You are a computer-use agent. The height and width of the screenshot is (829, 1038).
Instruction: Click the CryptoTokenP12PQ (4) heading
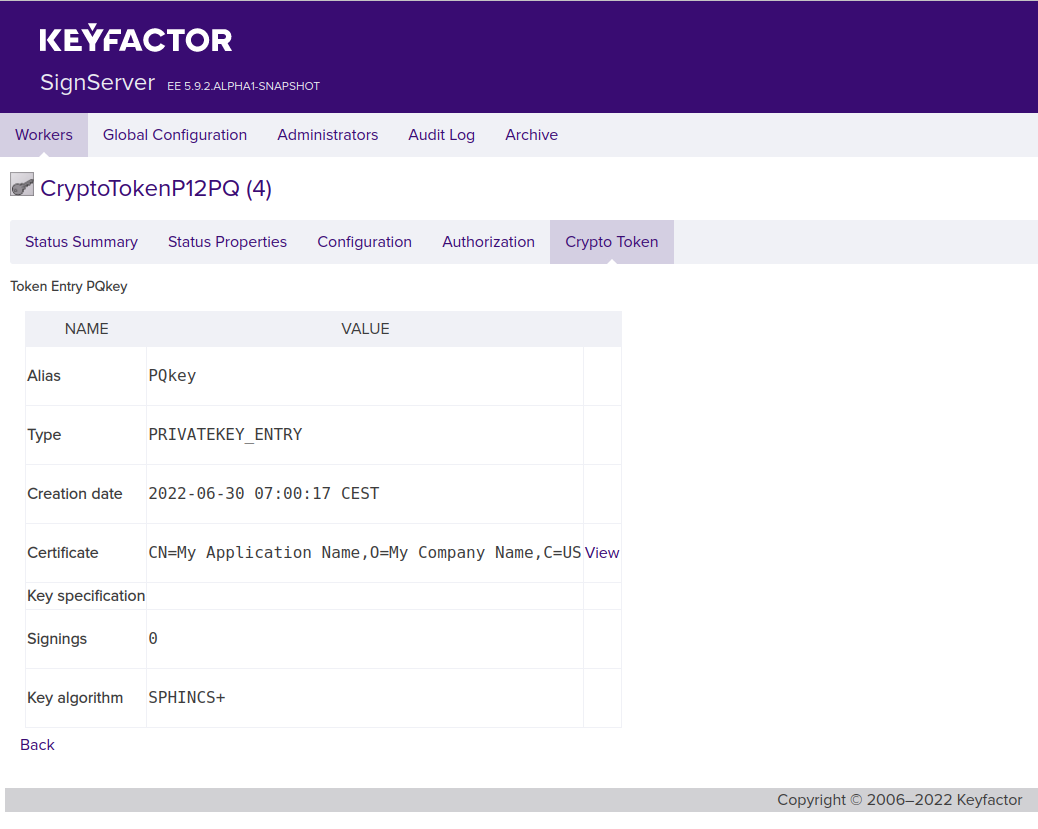pyautogui.click(x=156, y=188)
